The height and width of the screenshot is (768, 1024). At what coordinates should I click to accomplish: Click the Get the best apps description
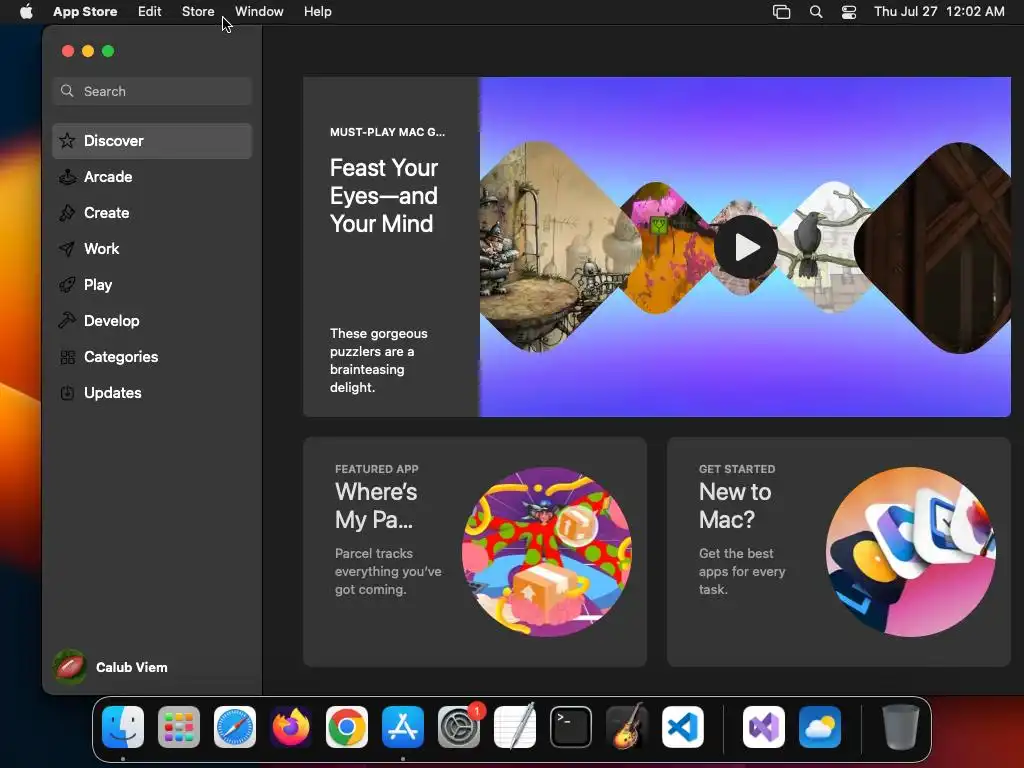[x=742, y=571]
